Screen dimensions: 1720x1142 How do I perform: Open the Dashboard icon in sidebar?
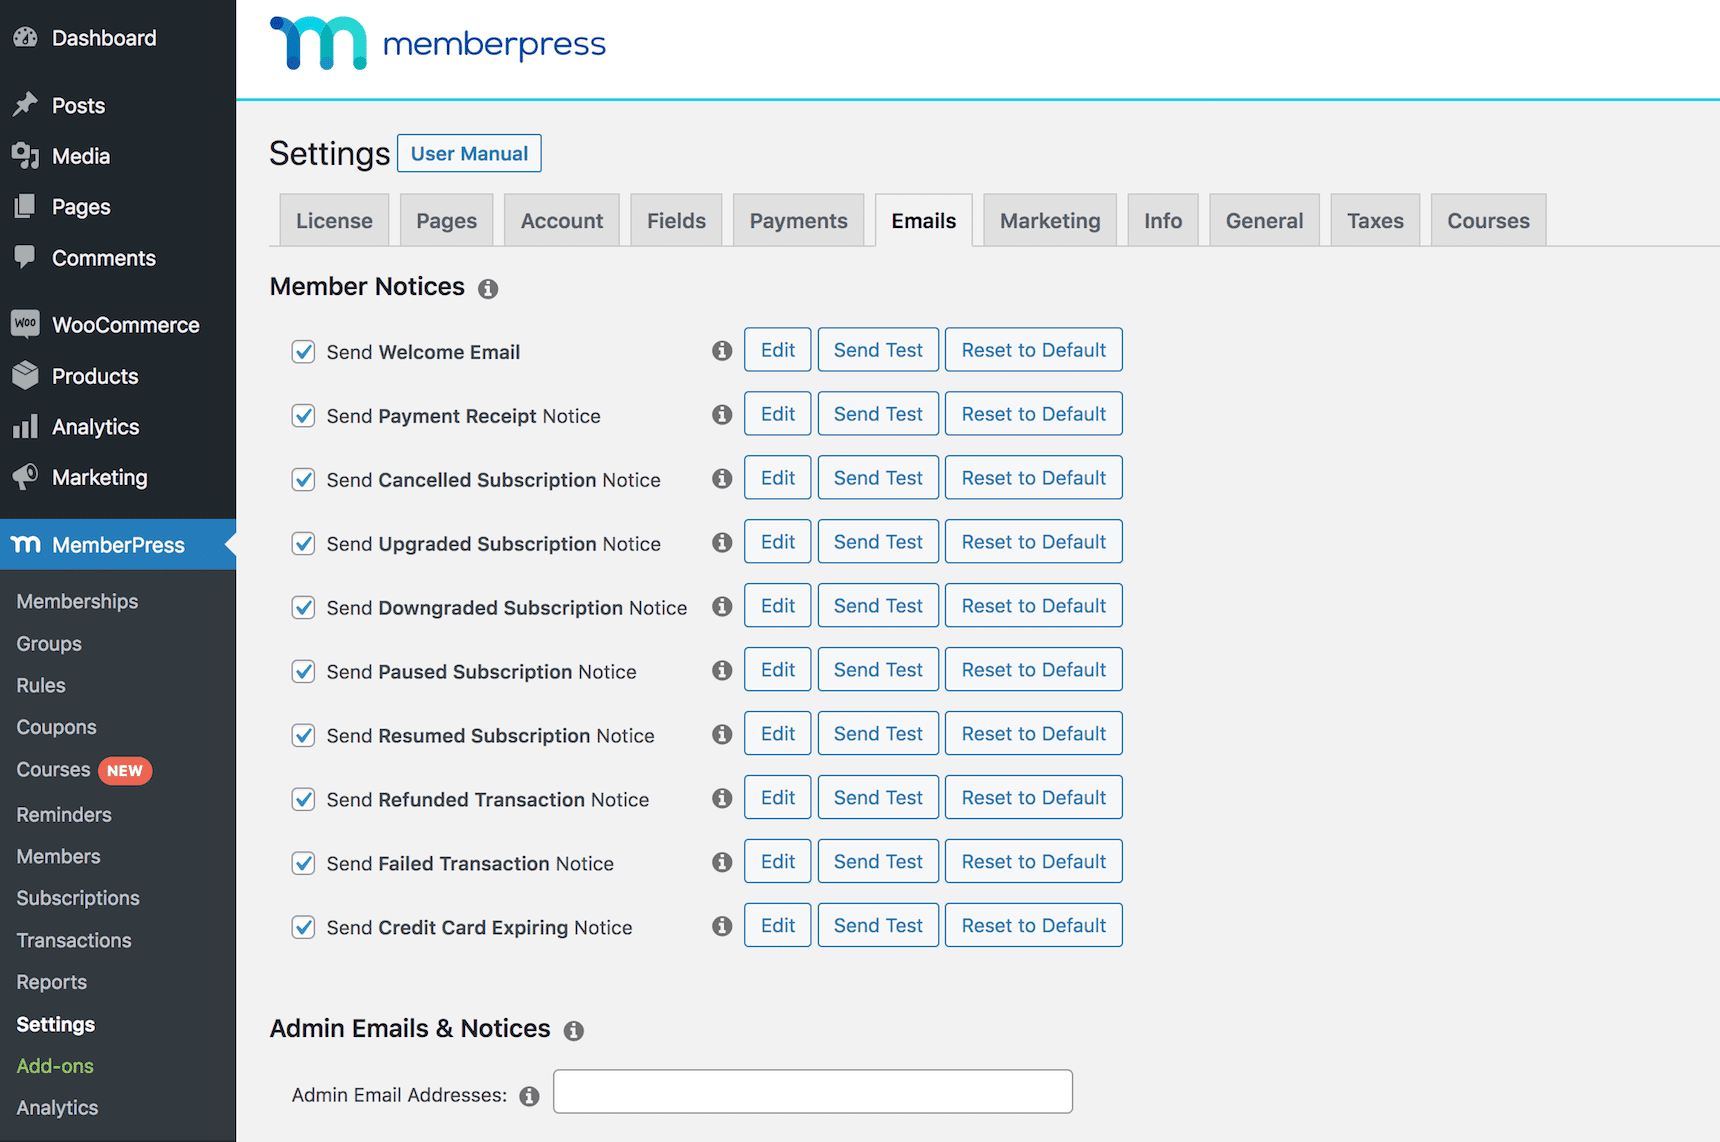pyautogui.click(x=25, y=38)
